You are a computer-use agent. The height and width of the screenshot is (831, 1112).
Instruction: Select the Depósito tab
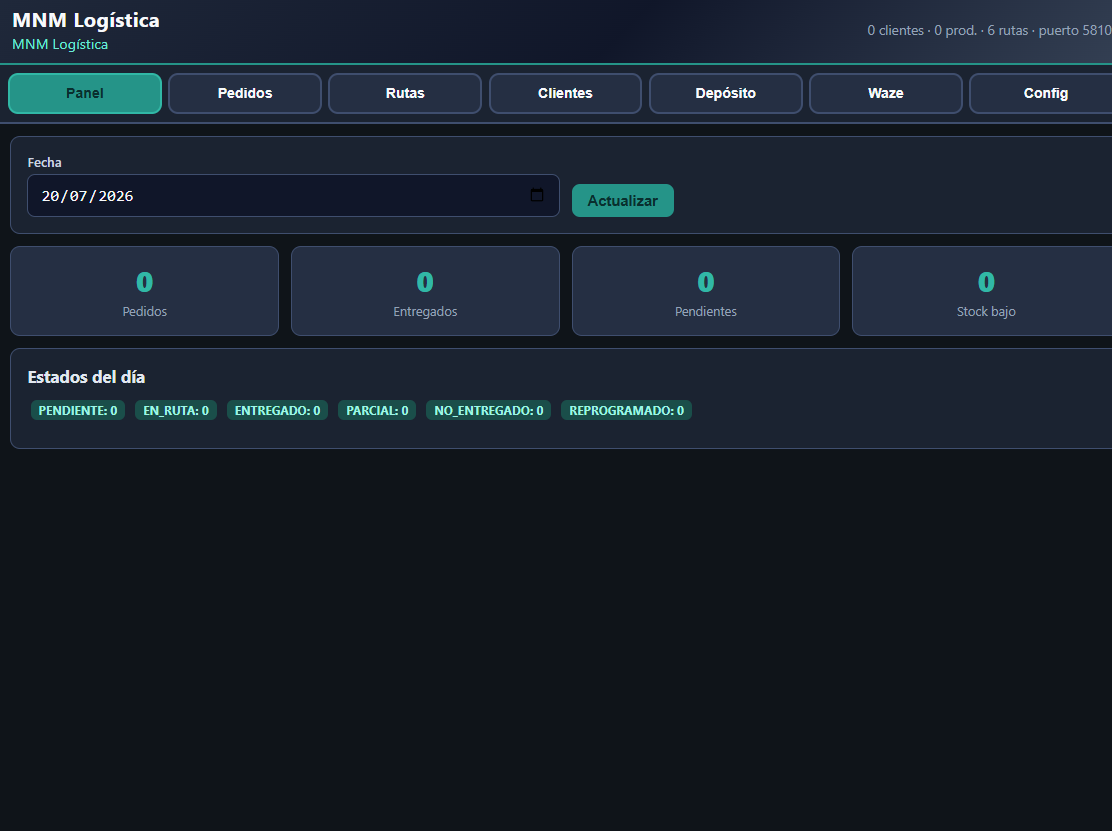click(x=725, y=94)
